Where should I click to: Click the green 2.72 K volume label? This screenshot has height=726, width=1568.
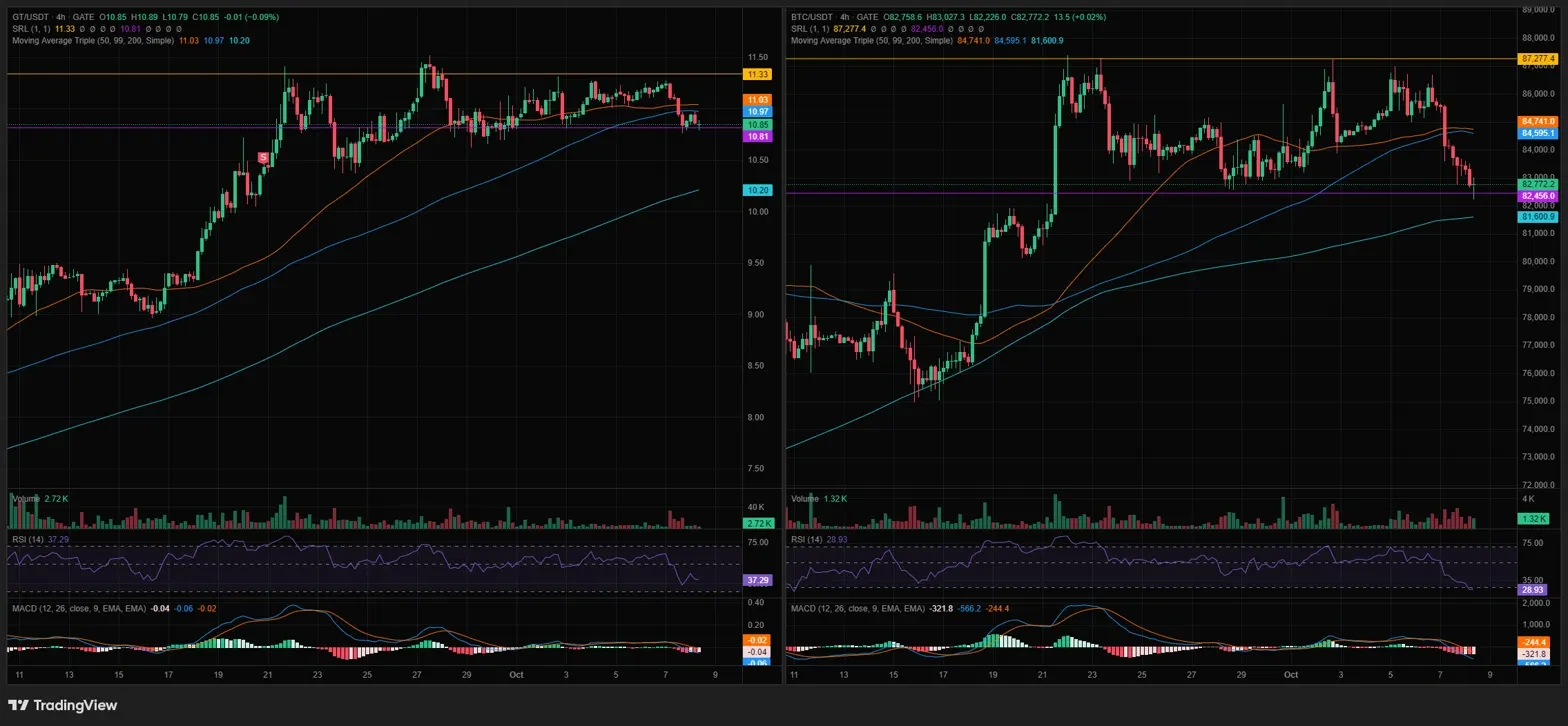758,523
